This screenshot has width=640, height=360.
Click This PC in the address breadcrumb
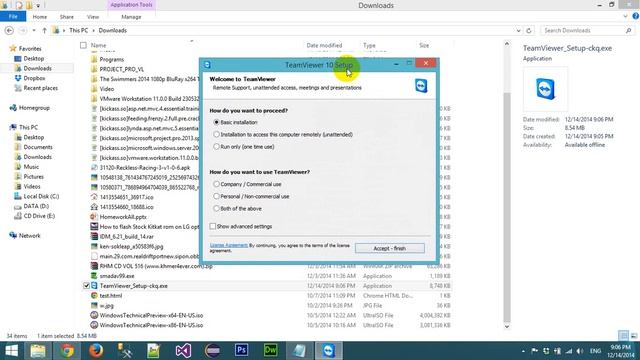tap(78, 31)
